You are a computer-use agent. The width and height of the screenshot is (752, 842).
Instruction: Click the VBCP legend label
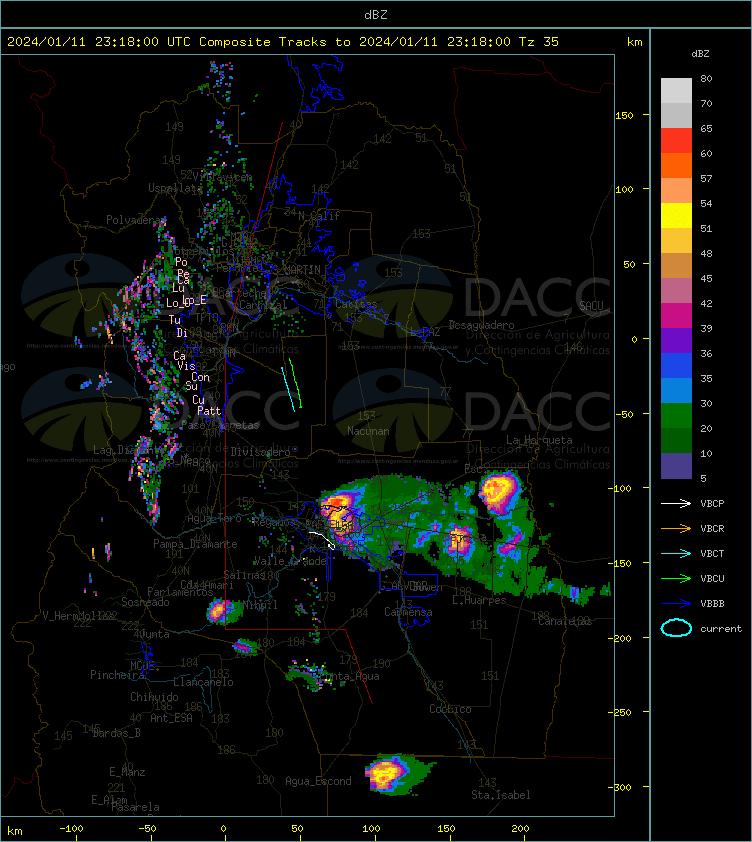712,504
